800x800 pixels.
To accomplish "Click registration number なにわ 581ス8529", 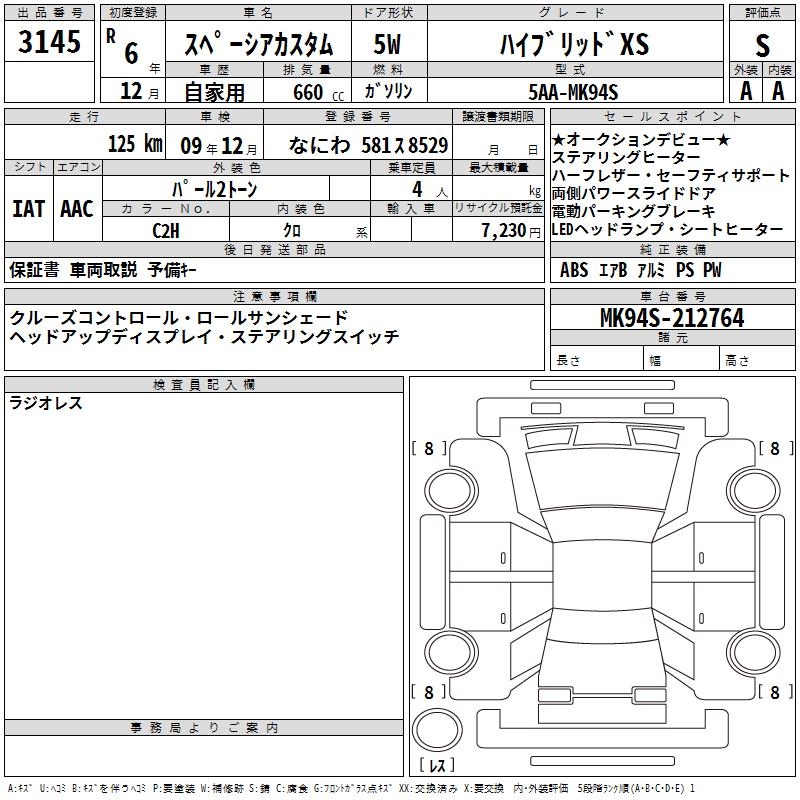I will coord(368,145).
